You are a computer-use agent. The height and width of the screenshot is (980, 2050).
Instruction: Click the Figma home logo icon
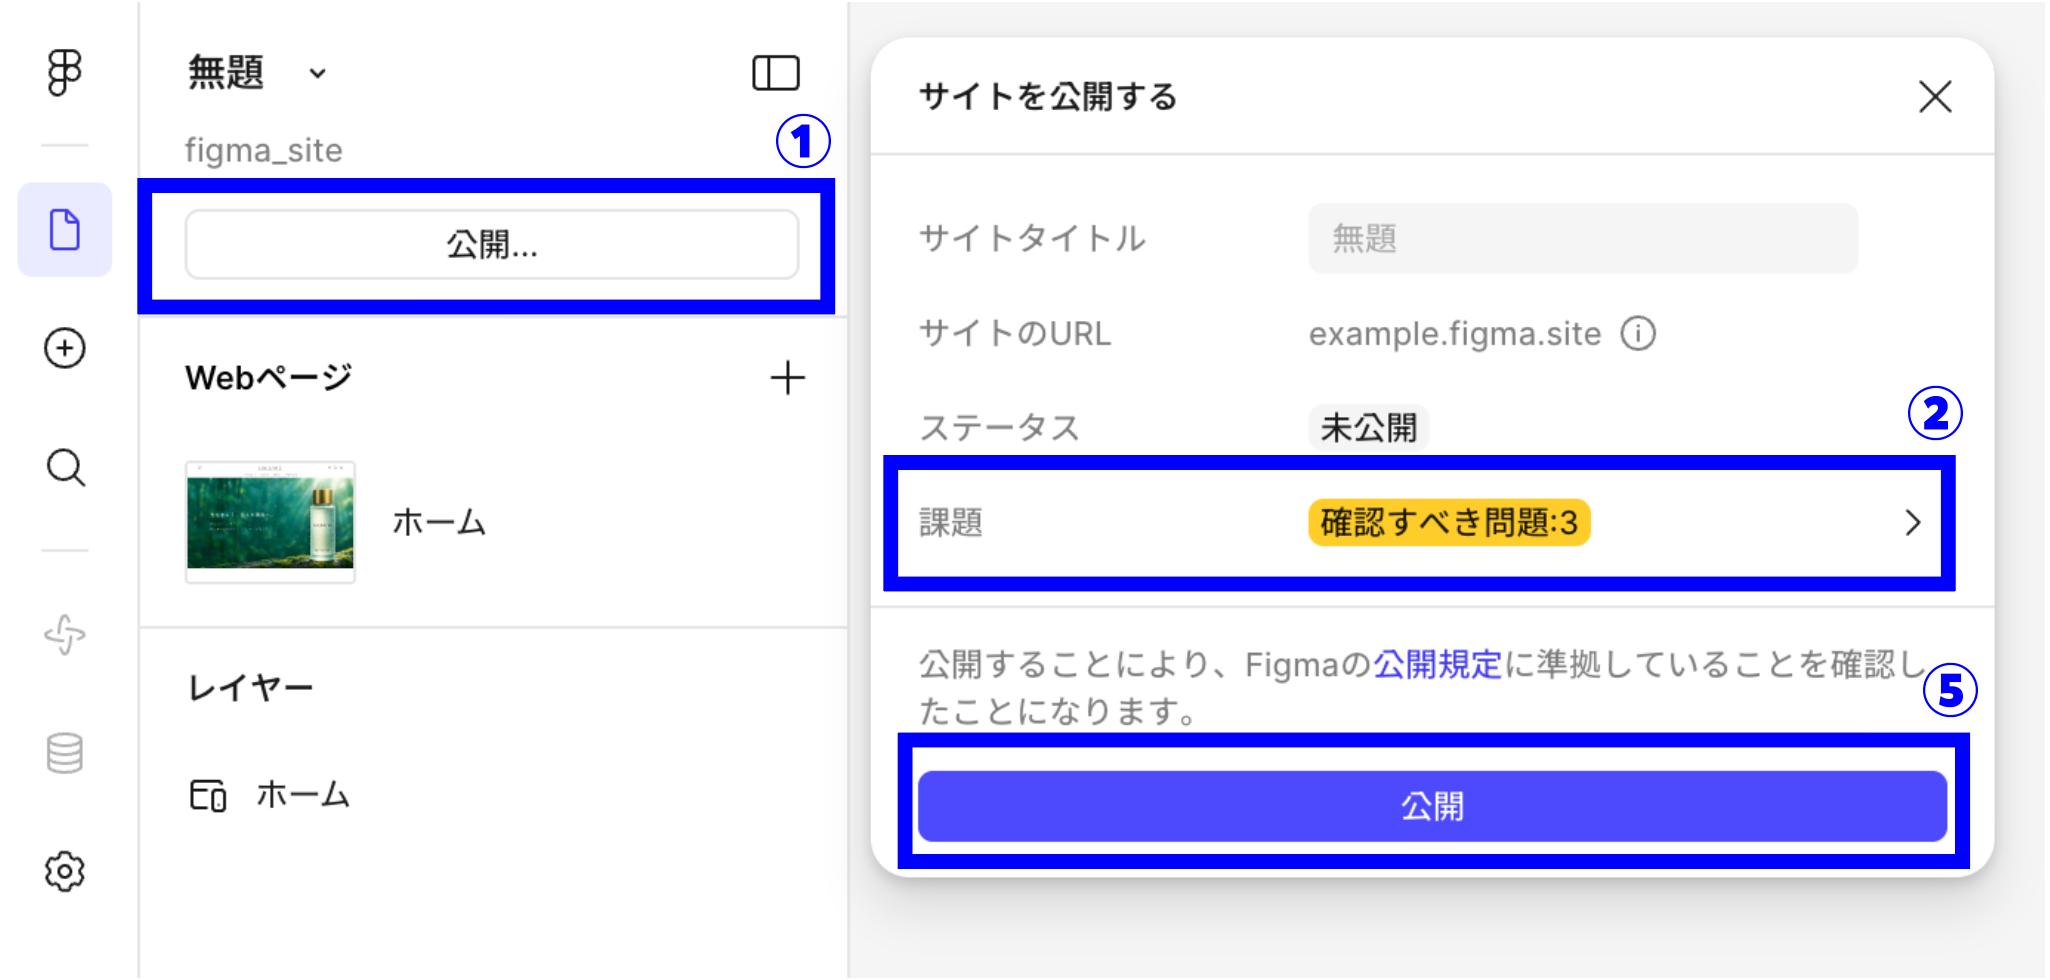click(x=64, y=71)
